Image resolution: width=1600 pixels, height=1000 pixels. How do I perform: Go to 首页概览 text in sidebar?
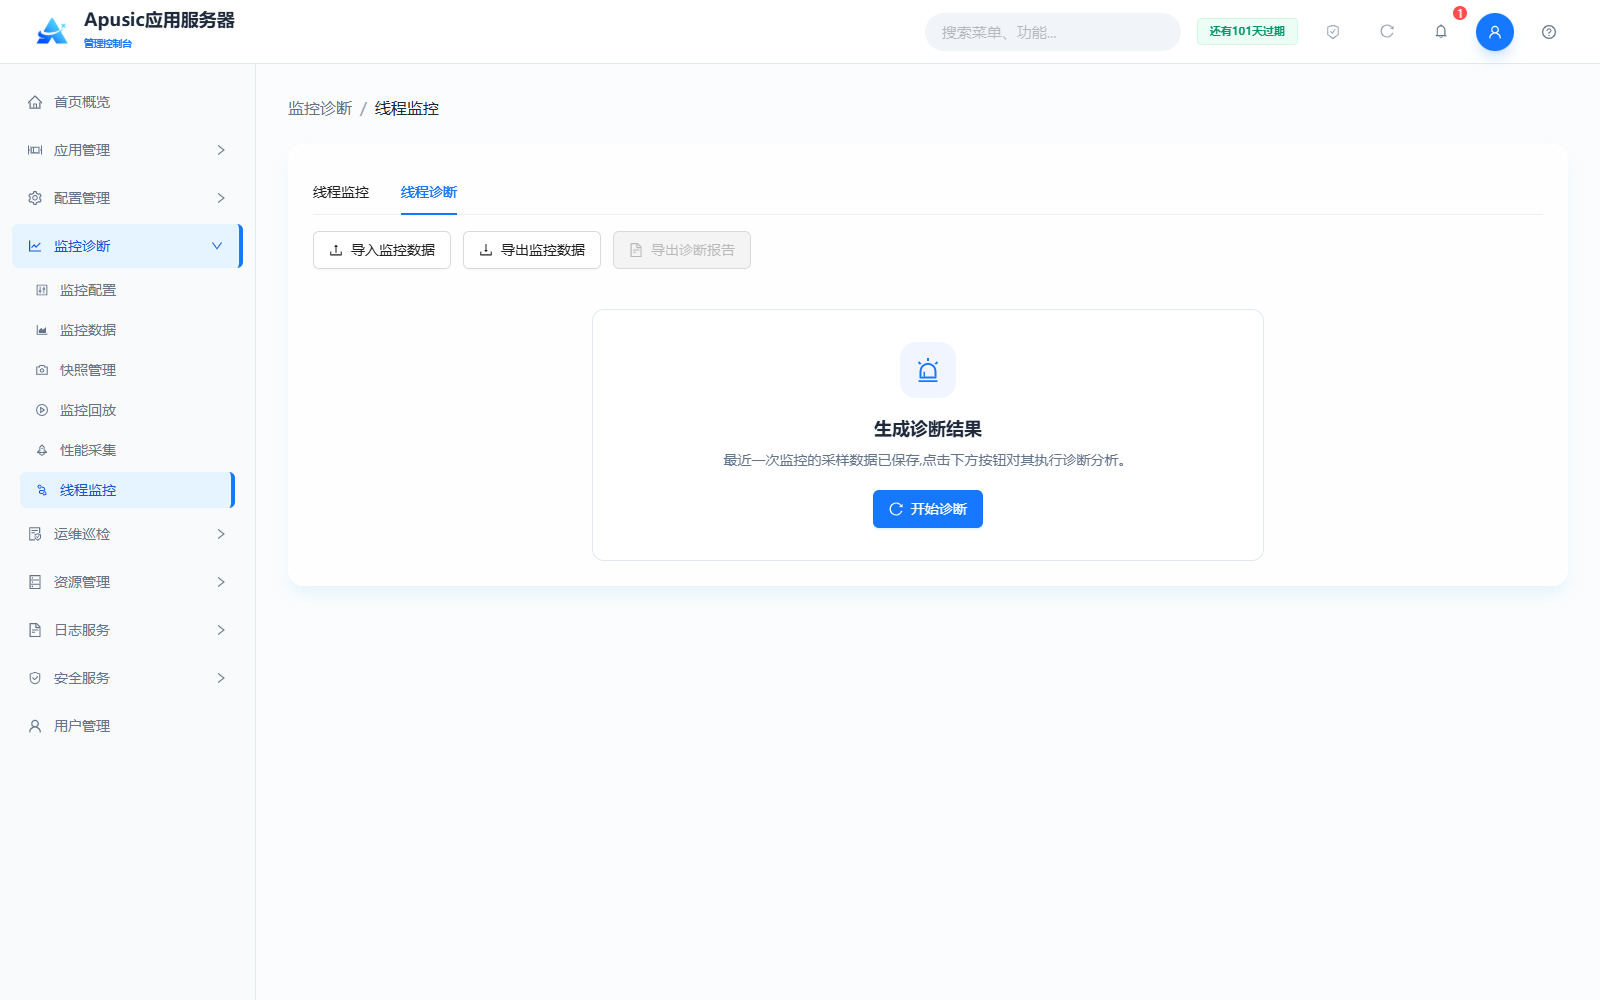pos(82,102)
